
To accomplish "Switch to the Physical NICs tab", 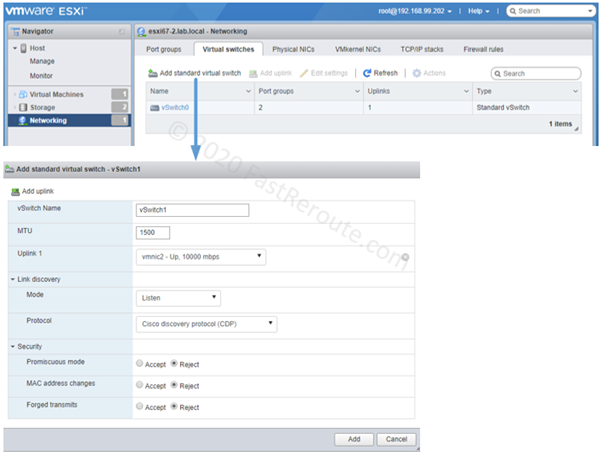I will tap(293, 50).
